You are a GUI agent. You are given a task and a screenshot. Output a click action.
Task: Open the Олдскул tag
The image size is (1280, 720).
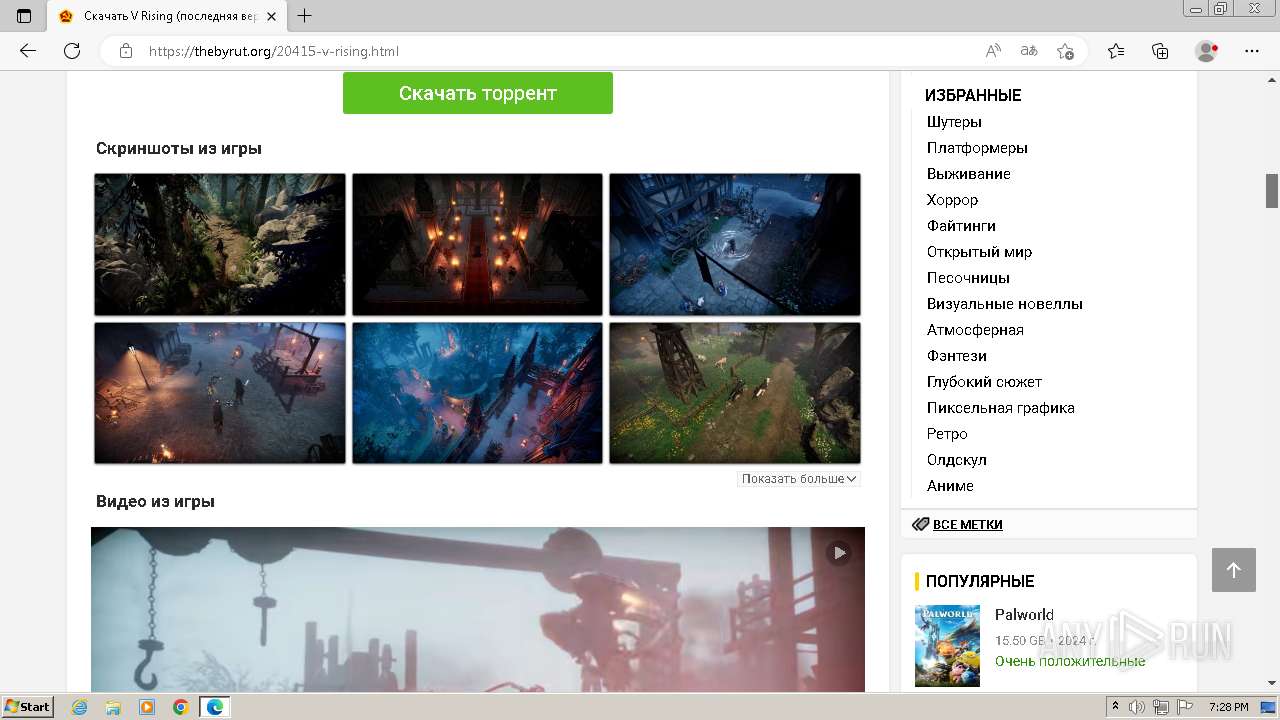[x=957, y=460]
